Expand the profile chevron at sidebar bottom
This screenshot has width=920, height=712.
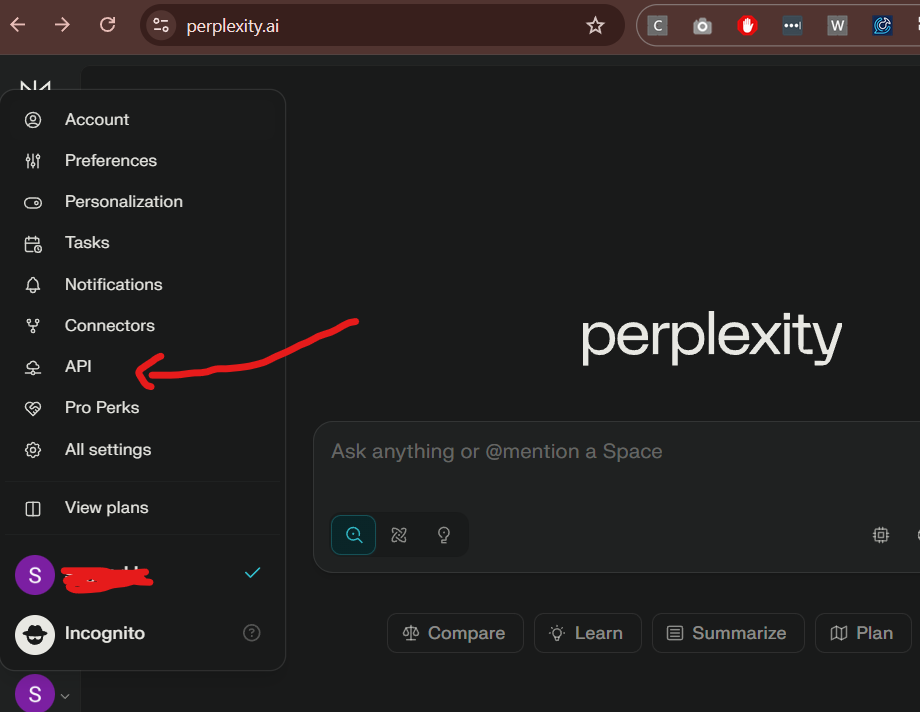(x=65, y=696)
